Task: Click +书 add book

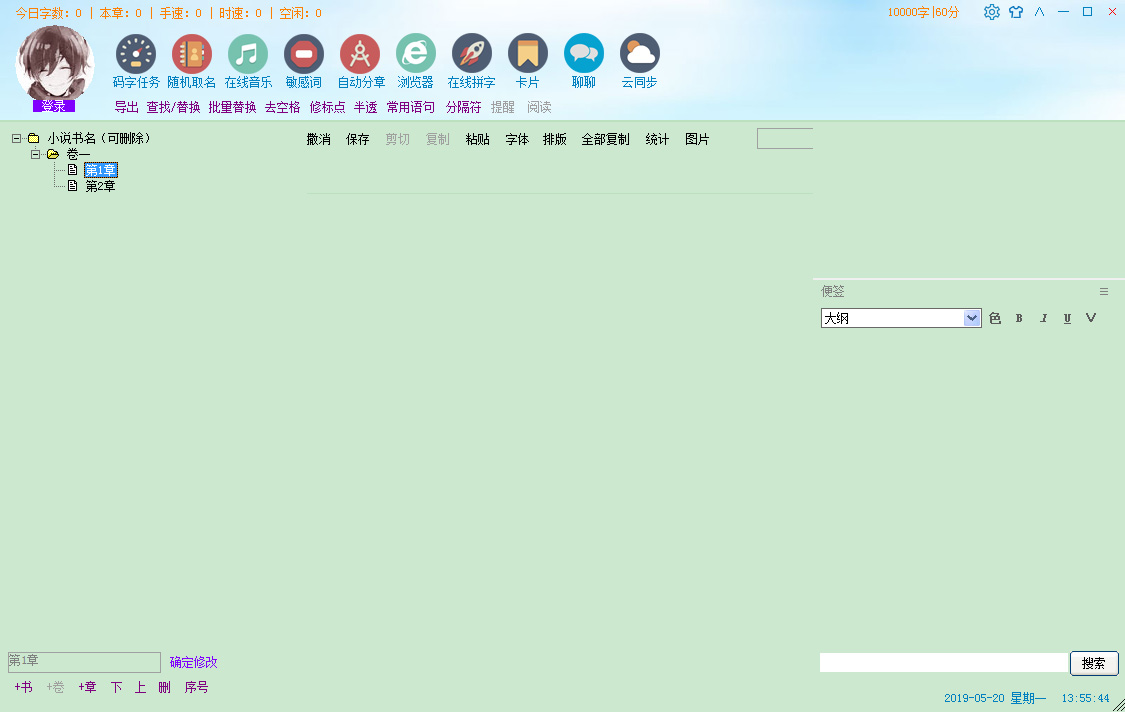Action: click(x=24, y=687)
